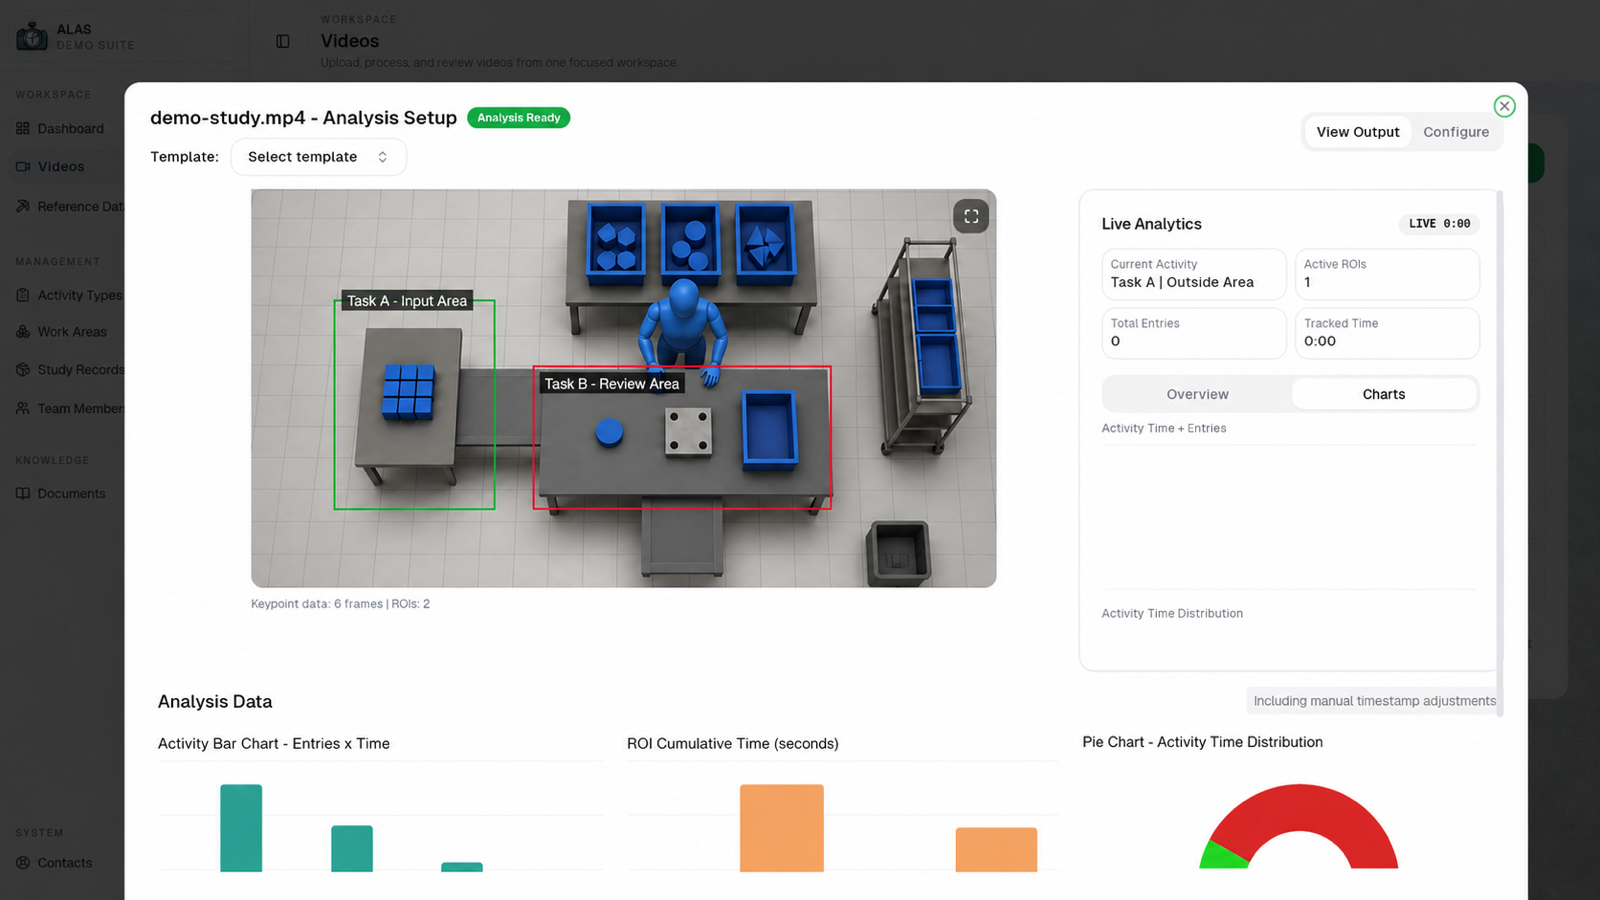The width and height of the screenshot is (1600, 900).
Task: Switch to Overview tab in Live Analytics
Action: [x=1197, y=394]
